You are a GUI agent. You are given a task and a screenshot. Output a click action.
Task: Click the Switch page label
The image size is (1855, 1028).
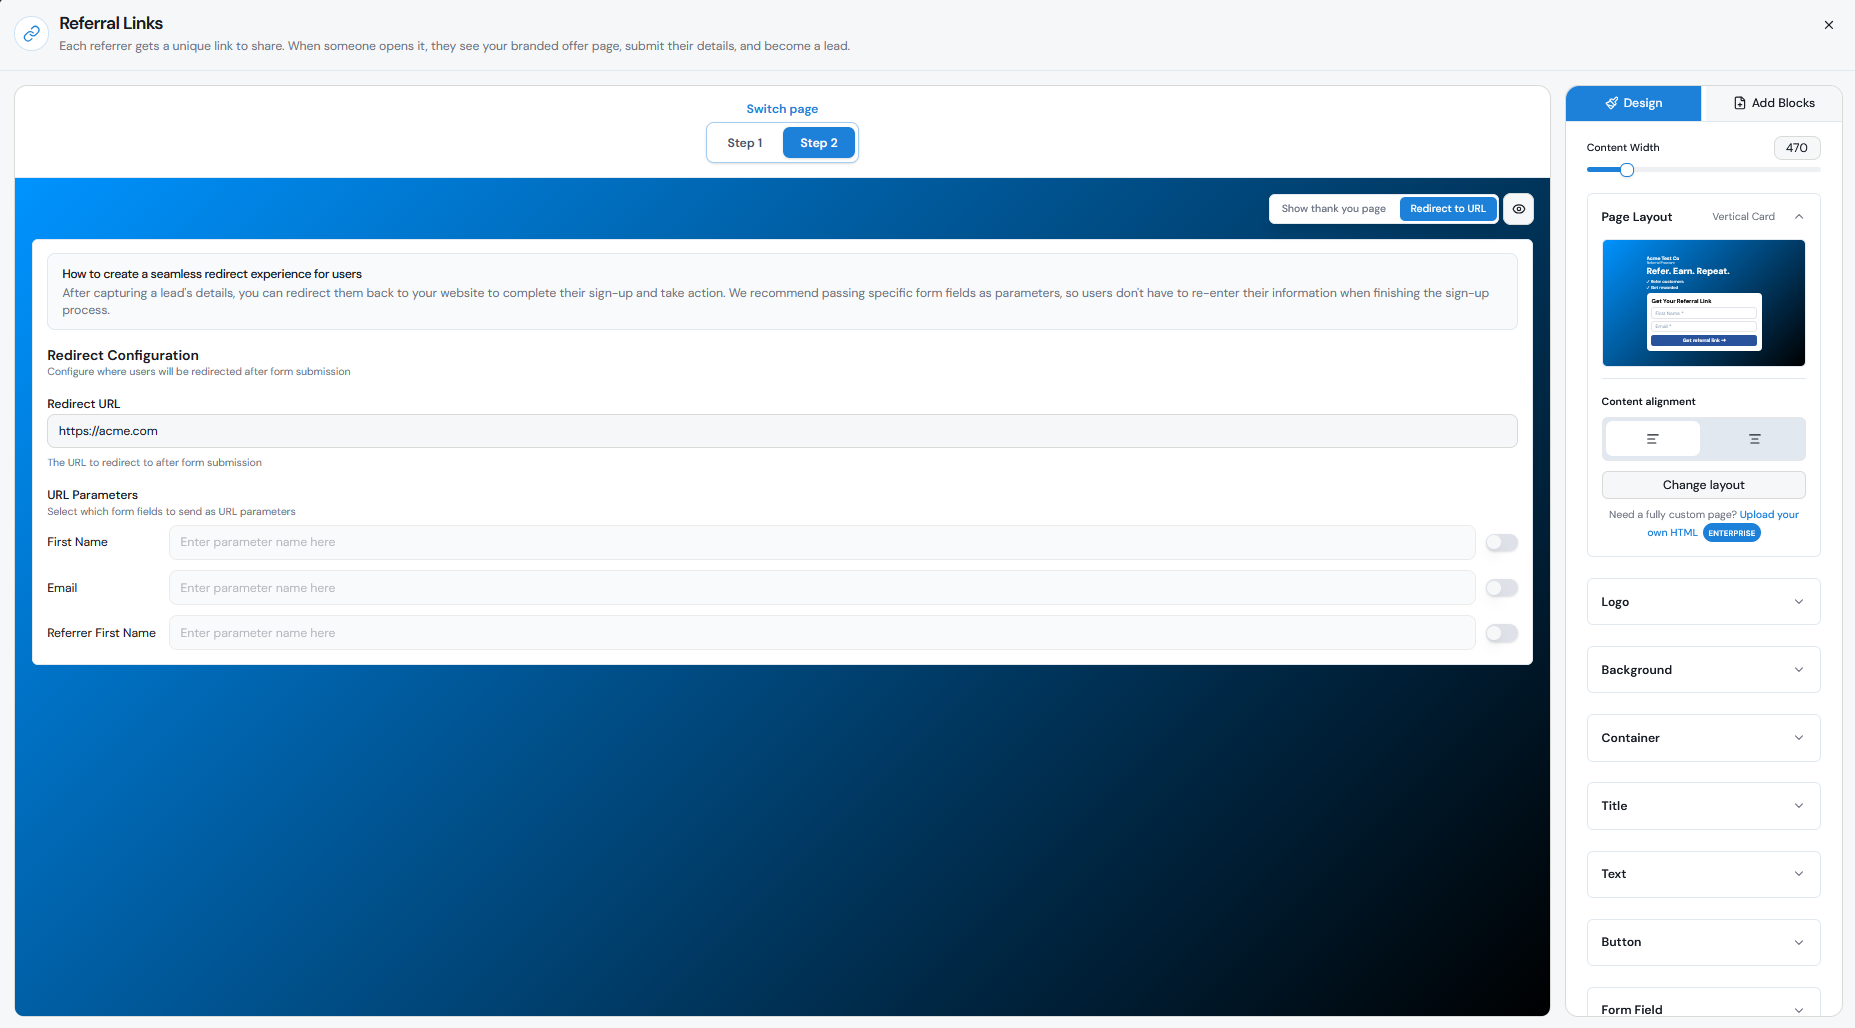point(782,109)
